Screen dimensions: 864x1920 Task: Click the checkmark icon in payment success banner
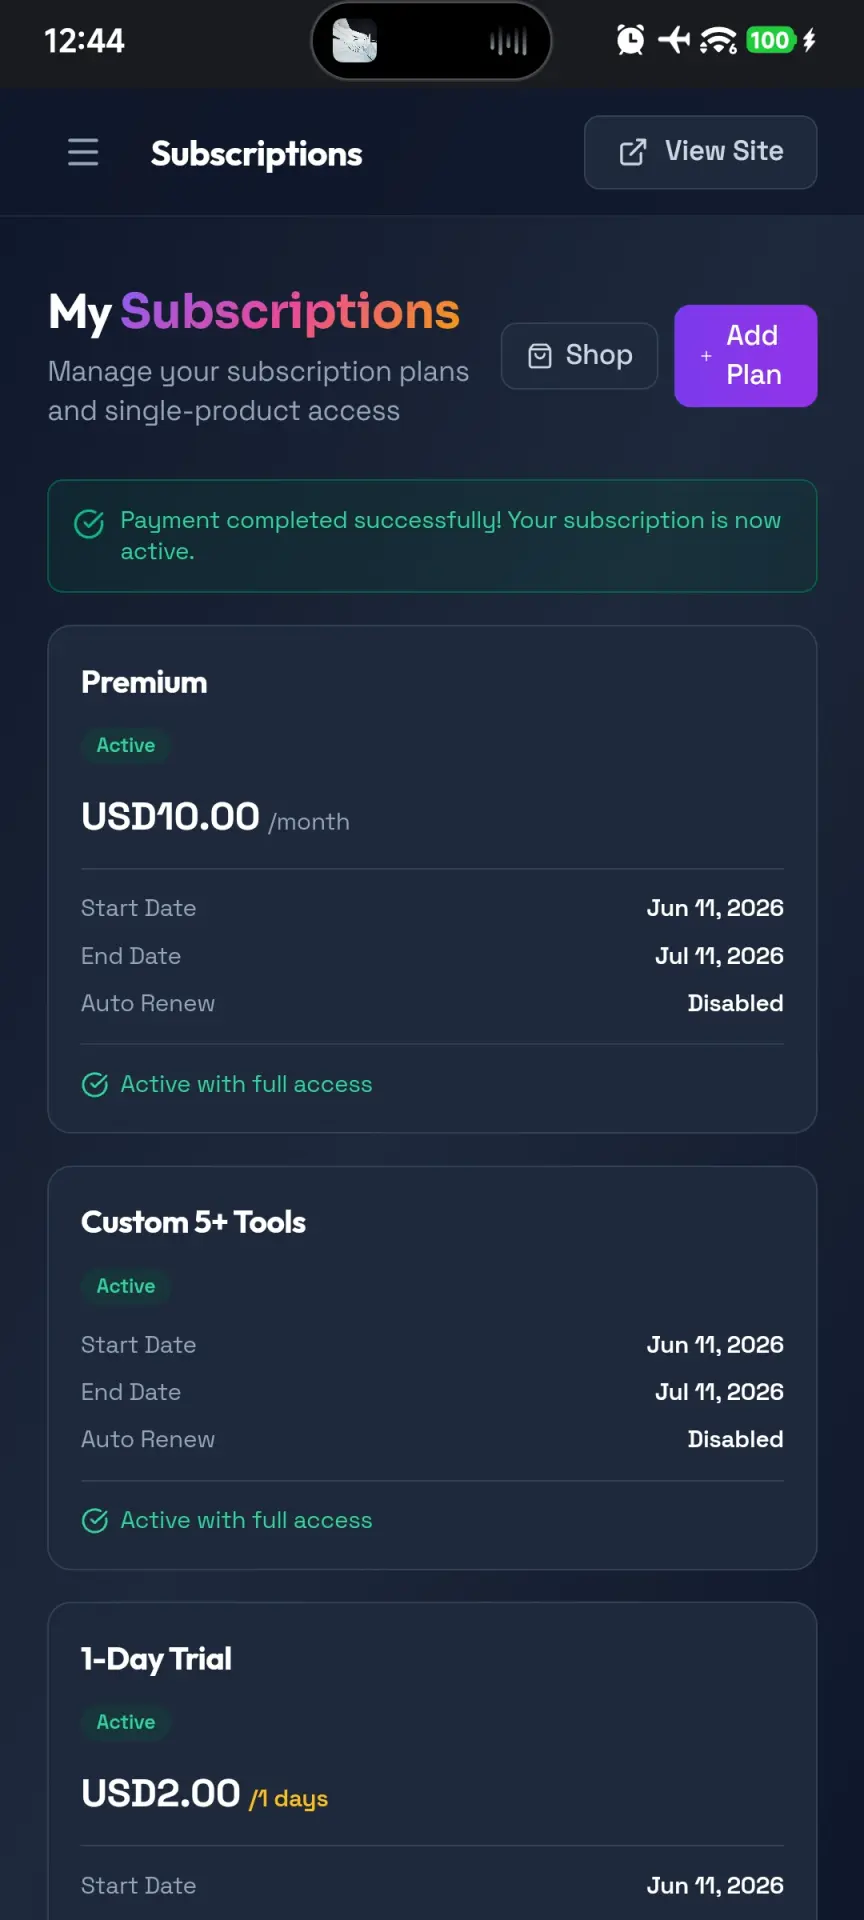tap(89, 523)
